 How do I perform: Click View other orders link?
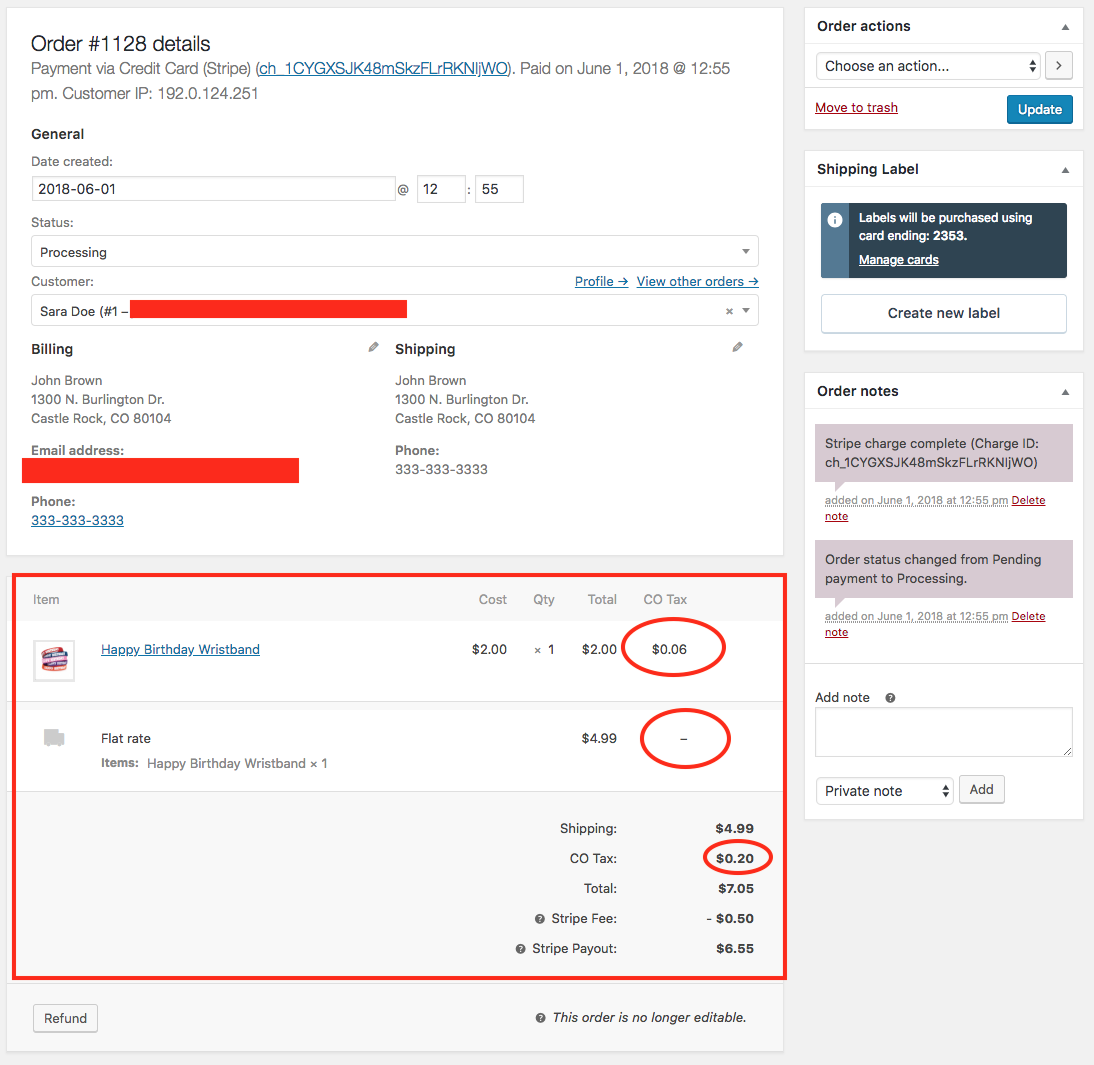pos(697,281)
